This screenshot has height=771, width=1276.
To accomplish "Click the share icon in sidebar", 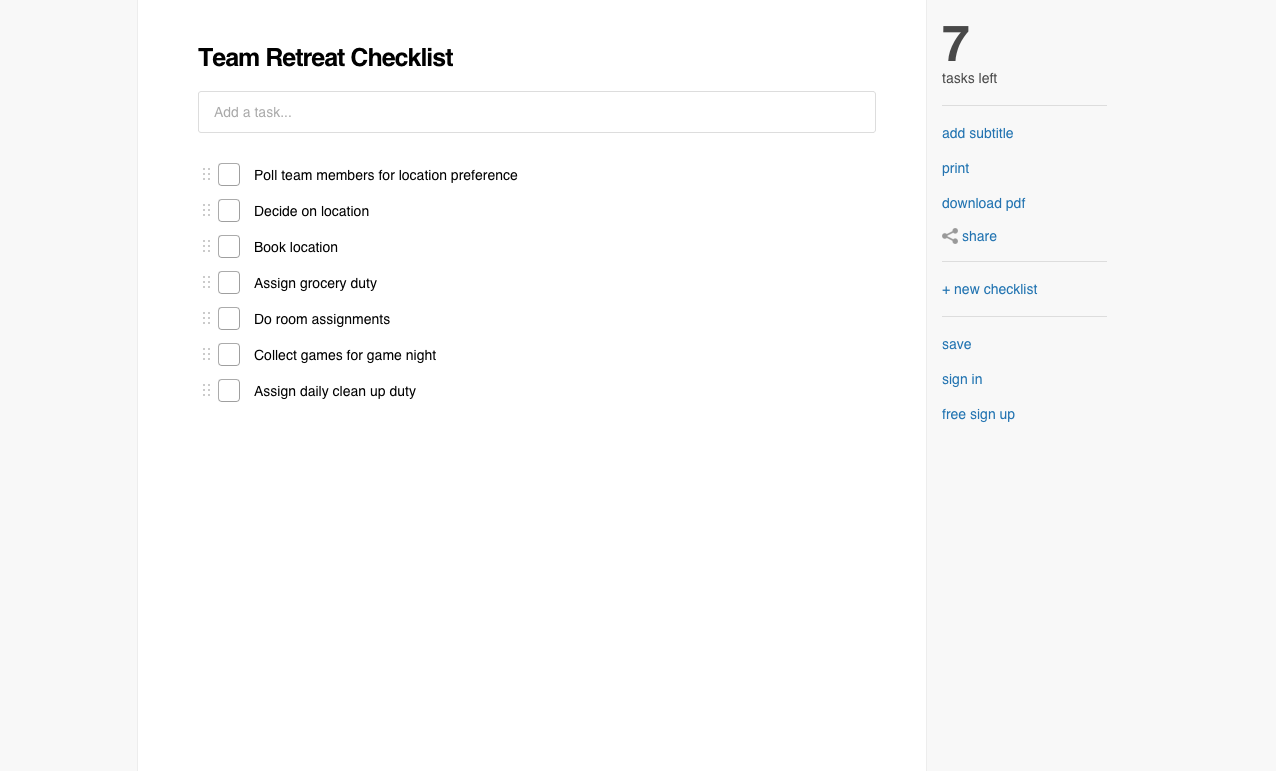I will (x=950, y=237).
